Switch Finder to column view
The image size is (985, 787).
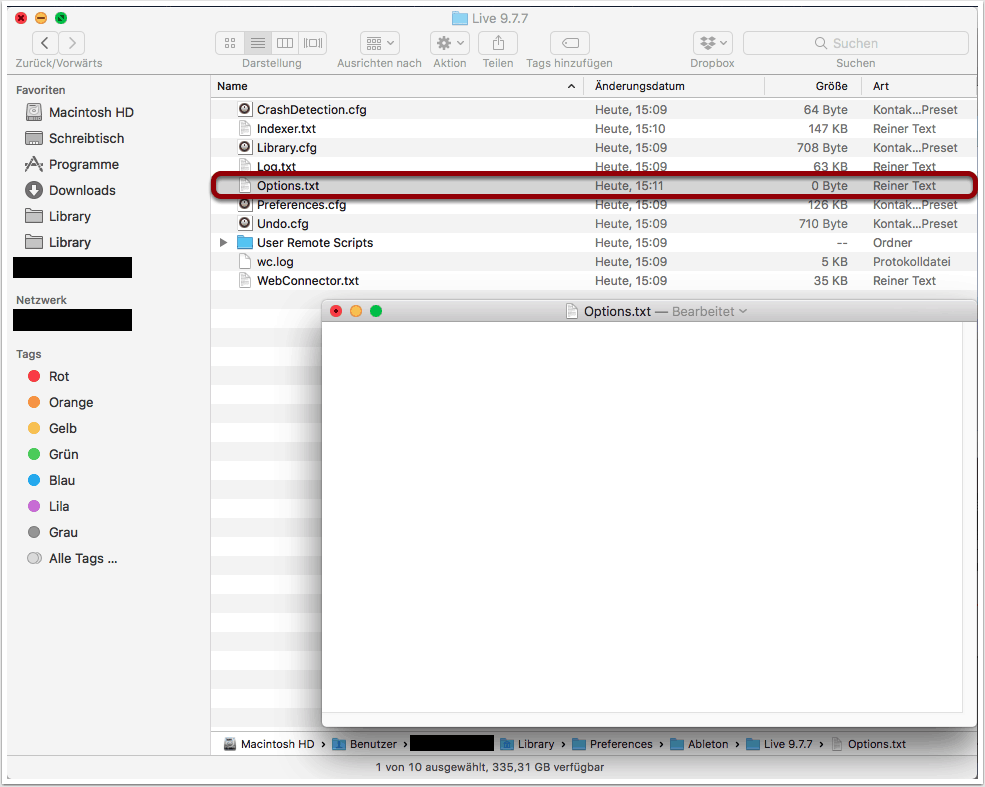[x=285, y=43]
